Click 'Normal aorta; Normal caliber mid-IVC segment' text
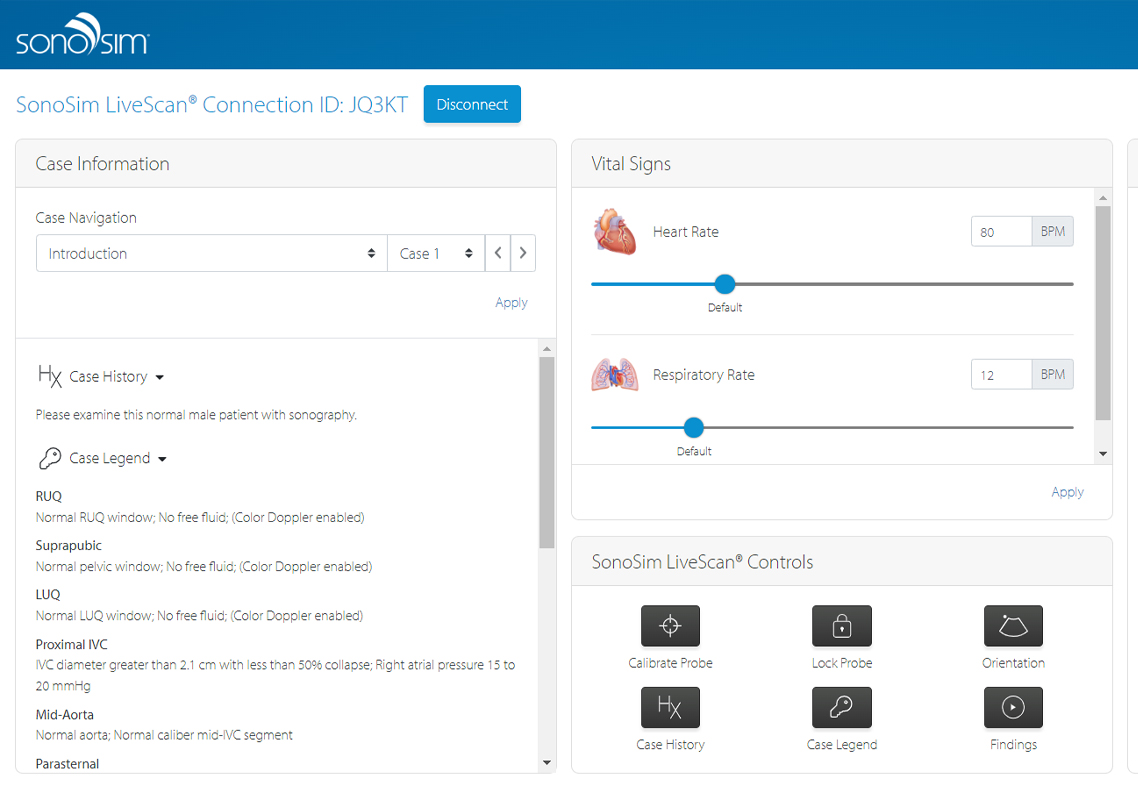The height and width of the screenshot is (786, 1138). point(164,735)
